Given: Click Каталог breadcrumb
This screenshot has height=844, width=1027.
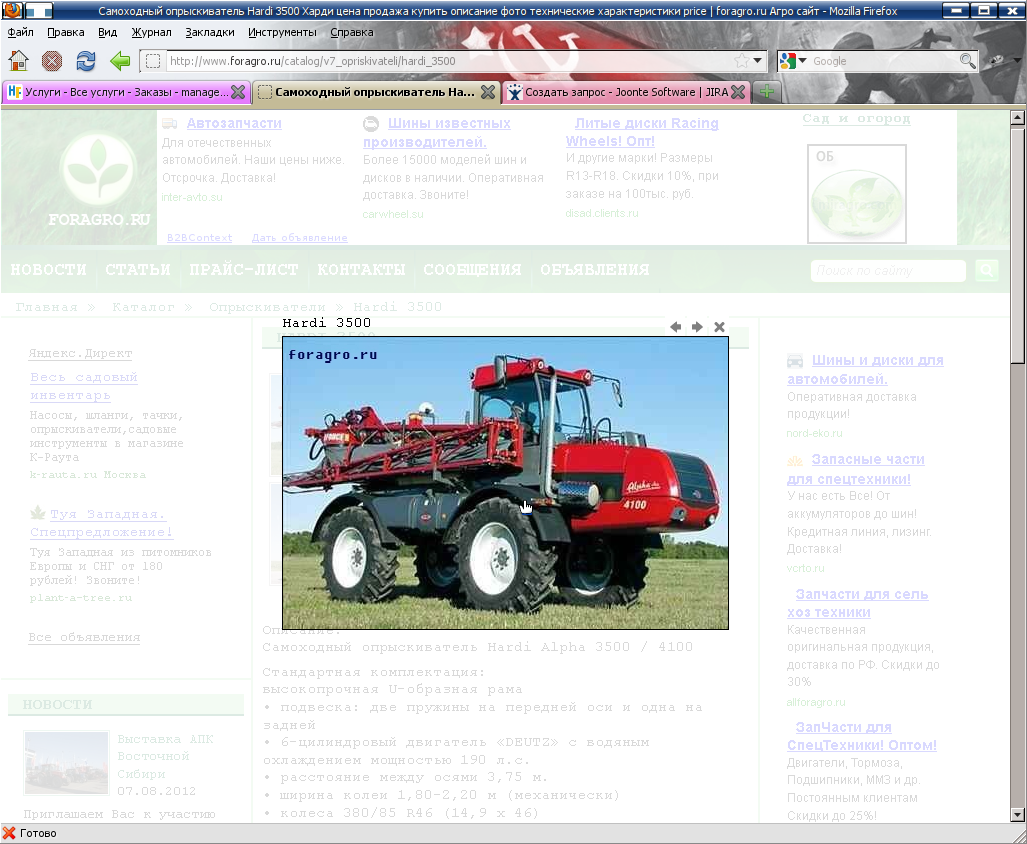Looking at the screenshot, I should [143, 306].
